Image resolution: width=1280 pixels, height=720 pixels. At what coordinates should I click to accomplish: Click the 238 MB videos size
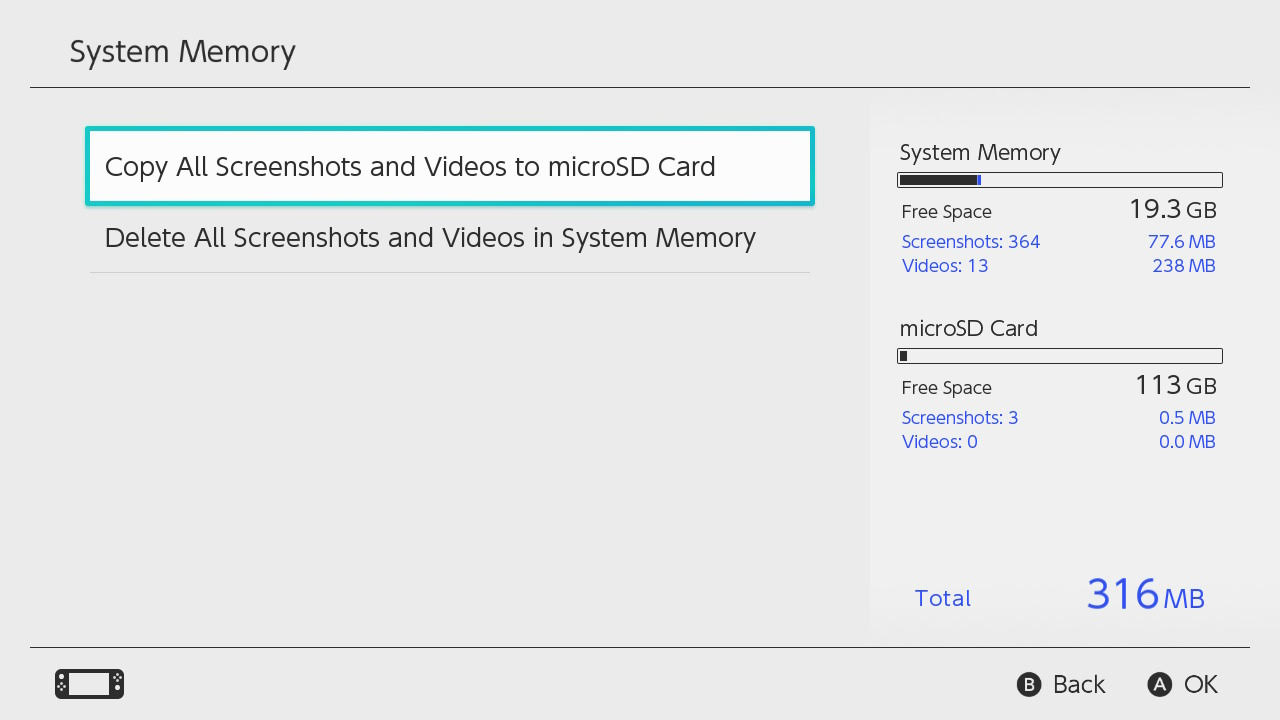click(x=1184, y=266)
